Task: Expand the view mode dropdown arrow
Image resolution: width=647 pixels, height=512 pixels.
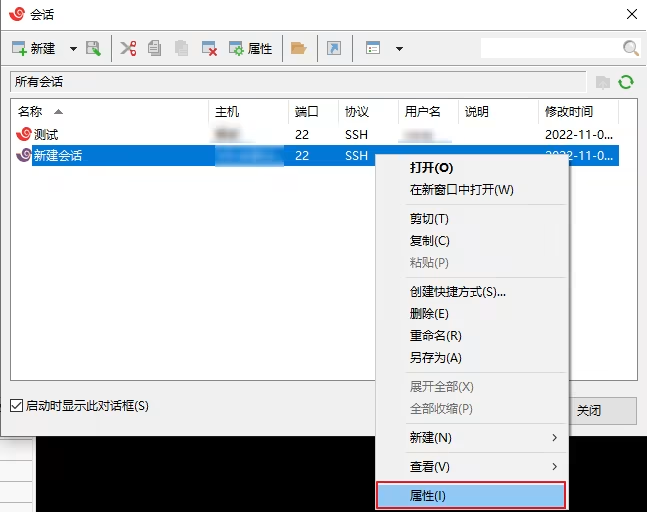Action: (399, 49)
